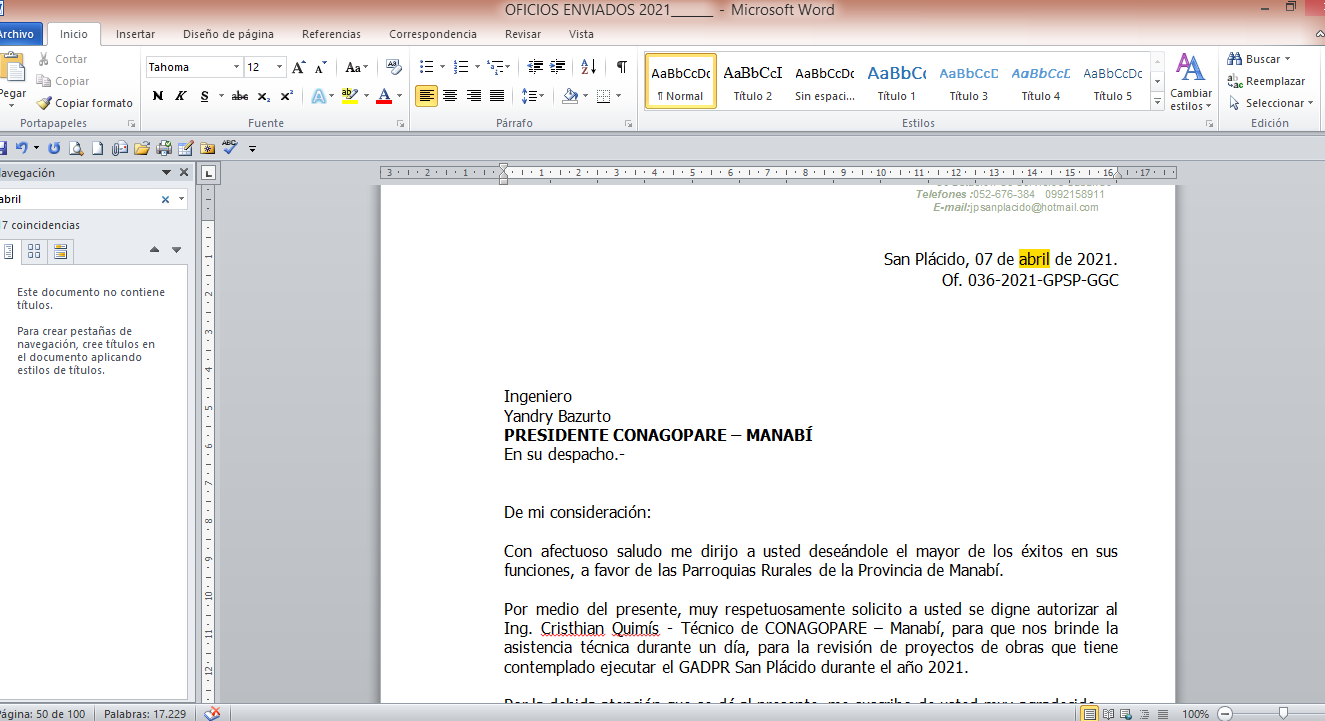Click the text highlight color swatch

point(348,96)
